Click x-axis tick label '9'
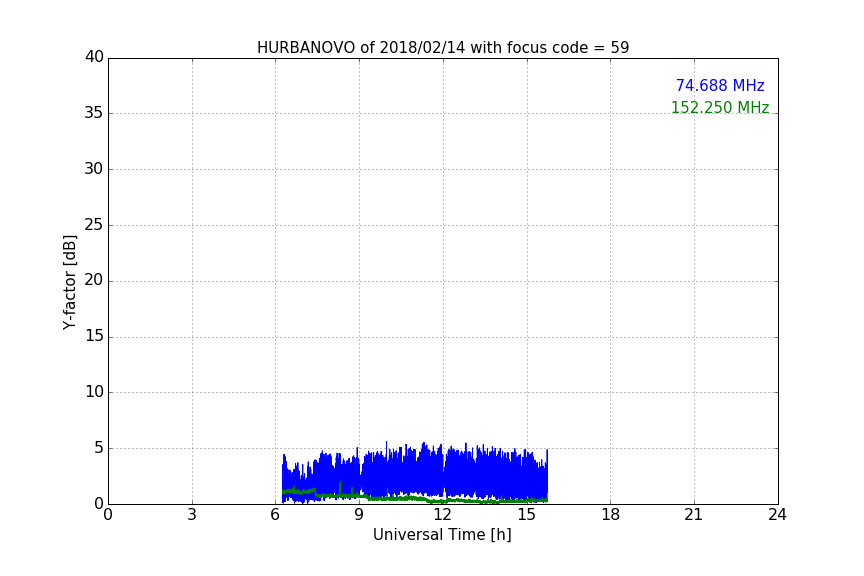The width and height of the screenshot is (864, 576). coord(359,515)
